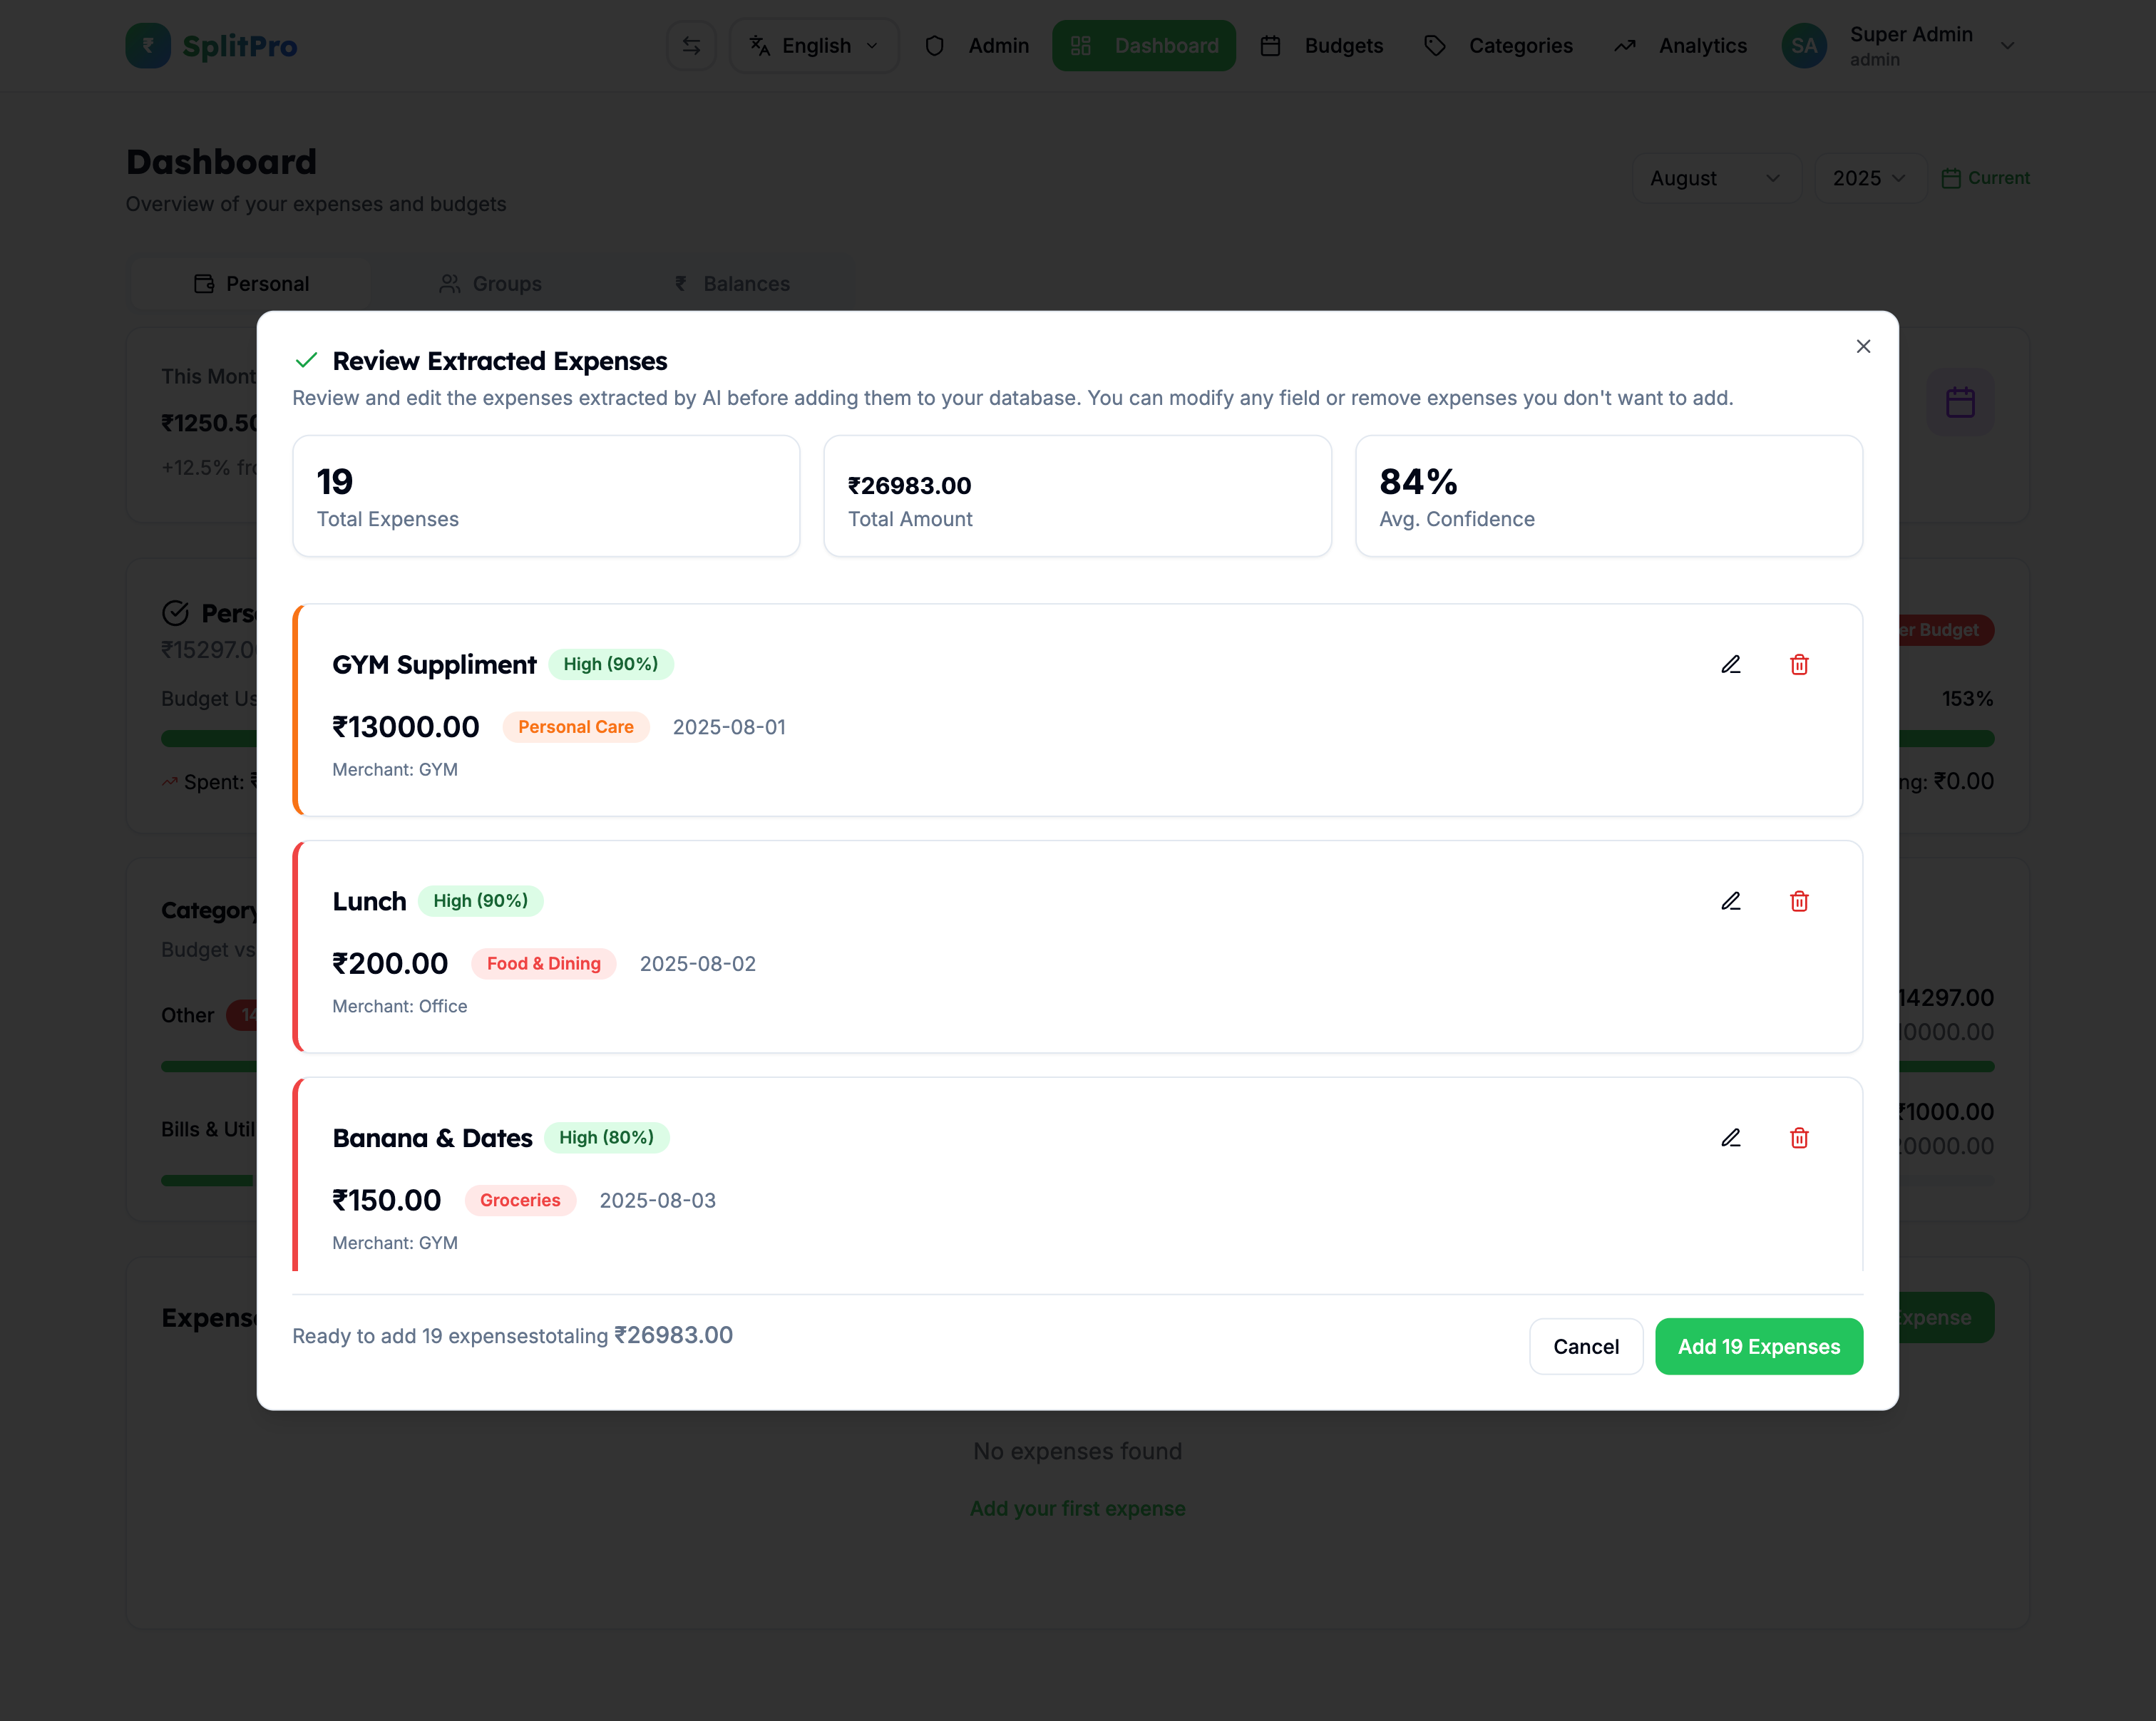Click the Banana & Dates title

pyautogui.click(x=432, y=1138)
